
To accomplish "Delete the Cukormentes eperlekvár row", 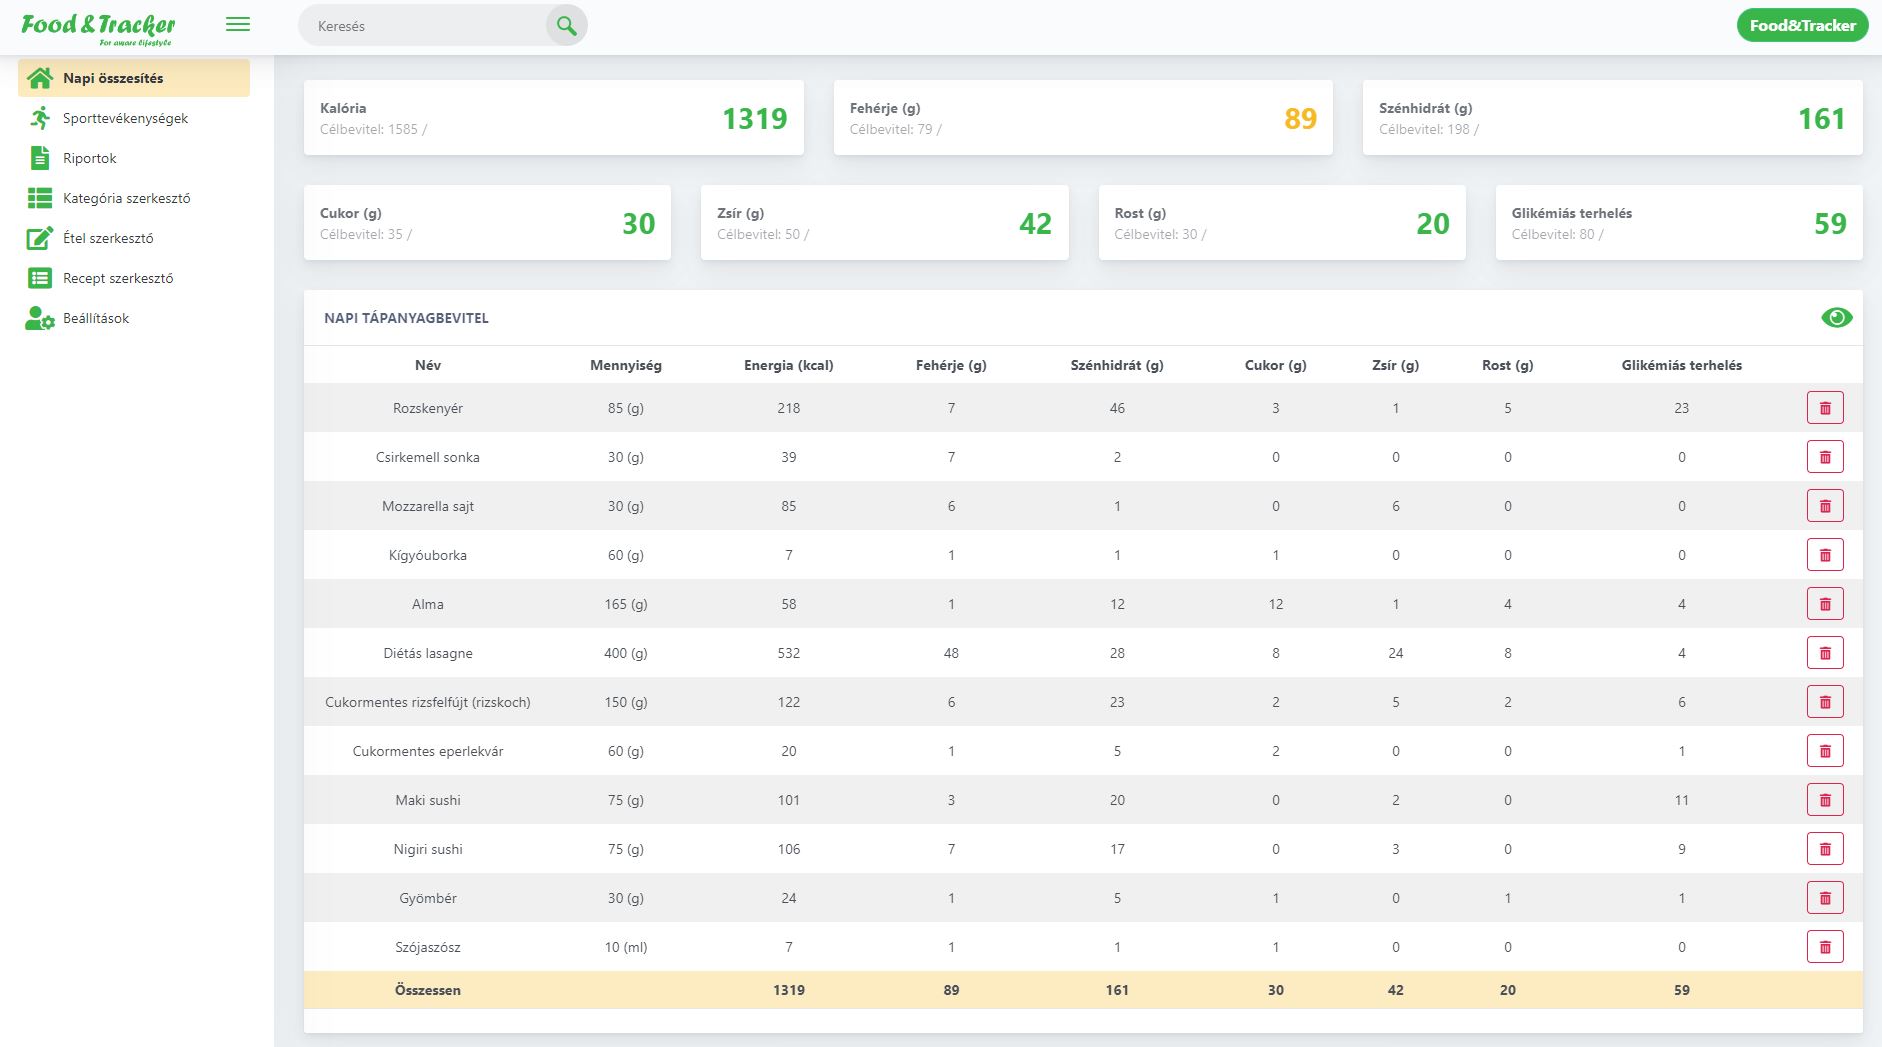I will coord(1825,751).
